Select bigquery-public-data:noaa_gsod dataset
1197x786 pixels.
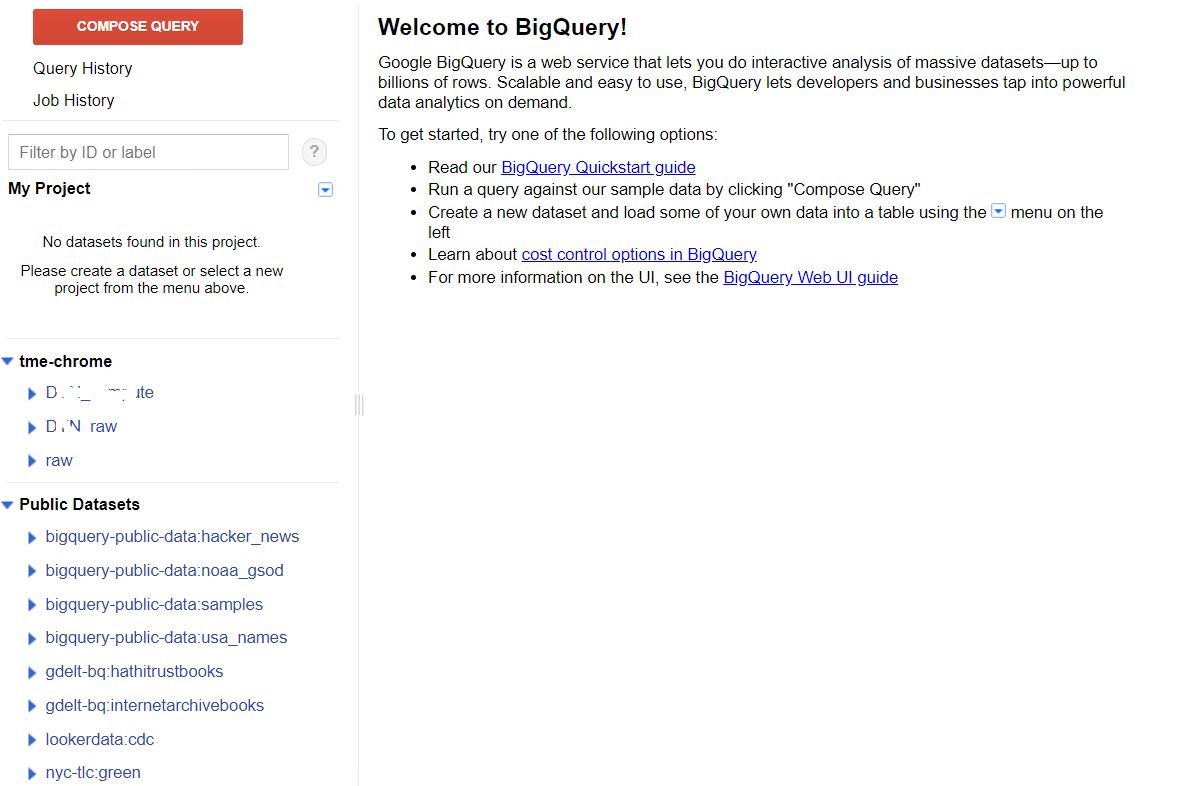[x=164, y=570]
